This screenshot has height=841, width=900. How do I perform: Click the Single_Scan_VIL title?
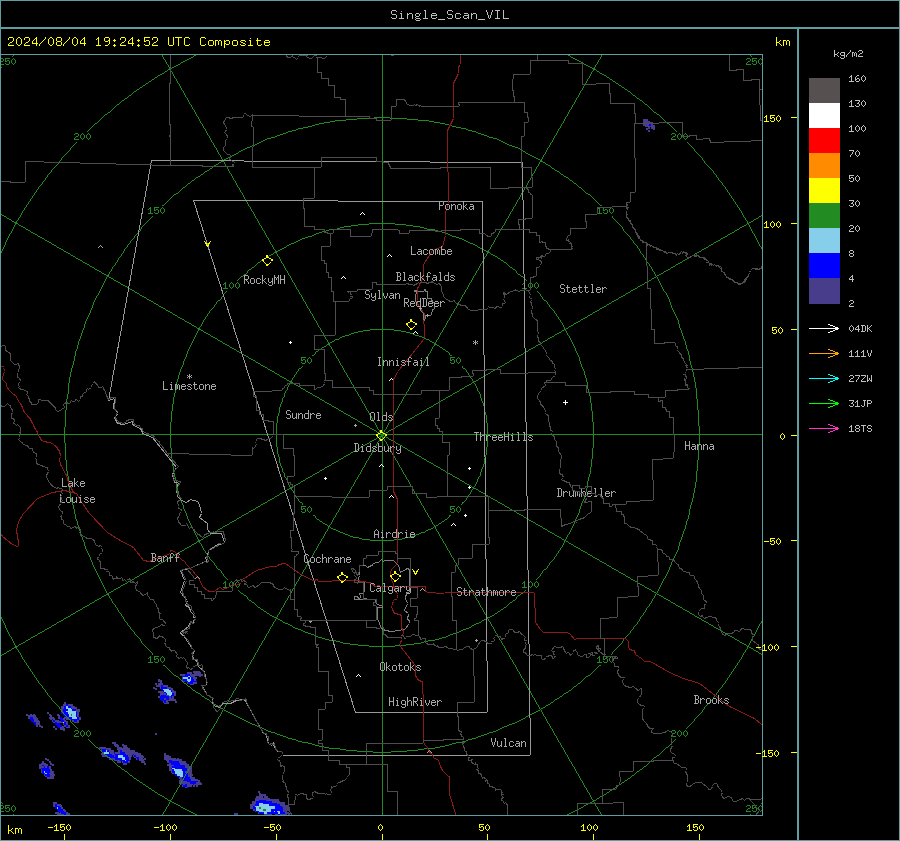449,15
